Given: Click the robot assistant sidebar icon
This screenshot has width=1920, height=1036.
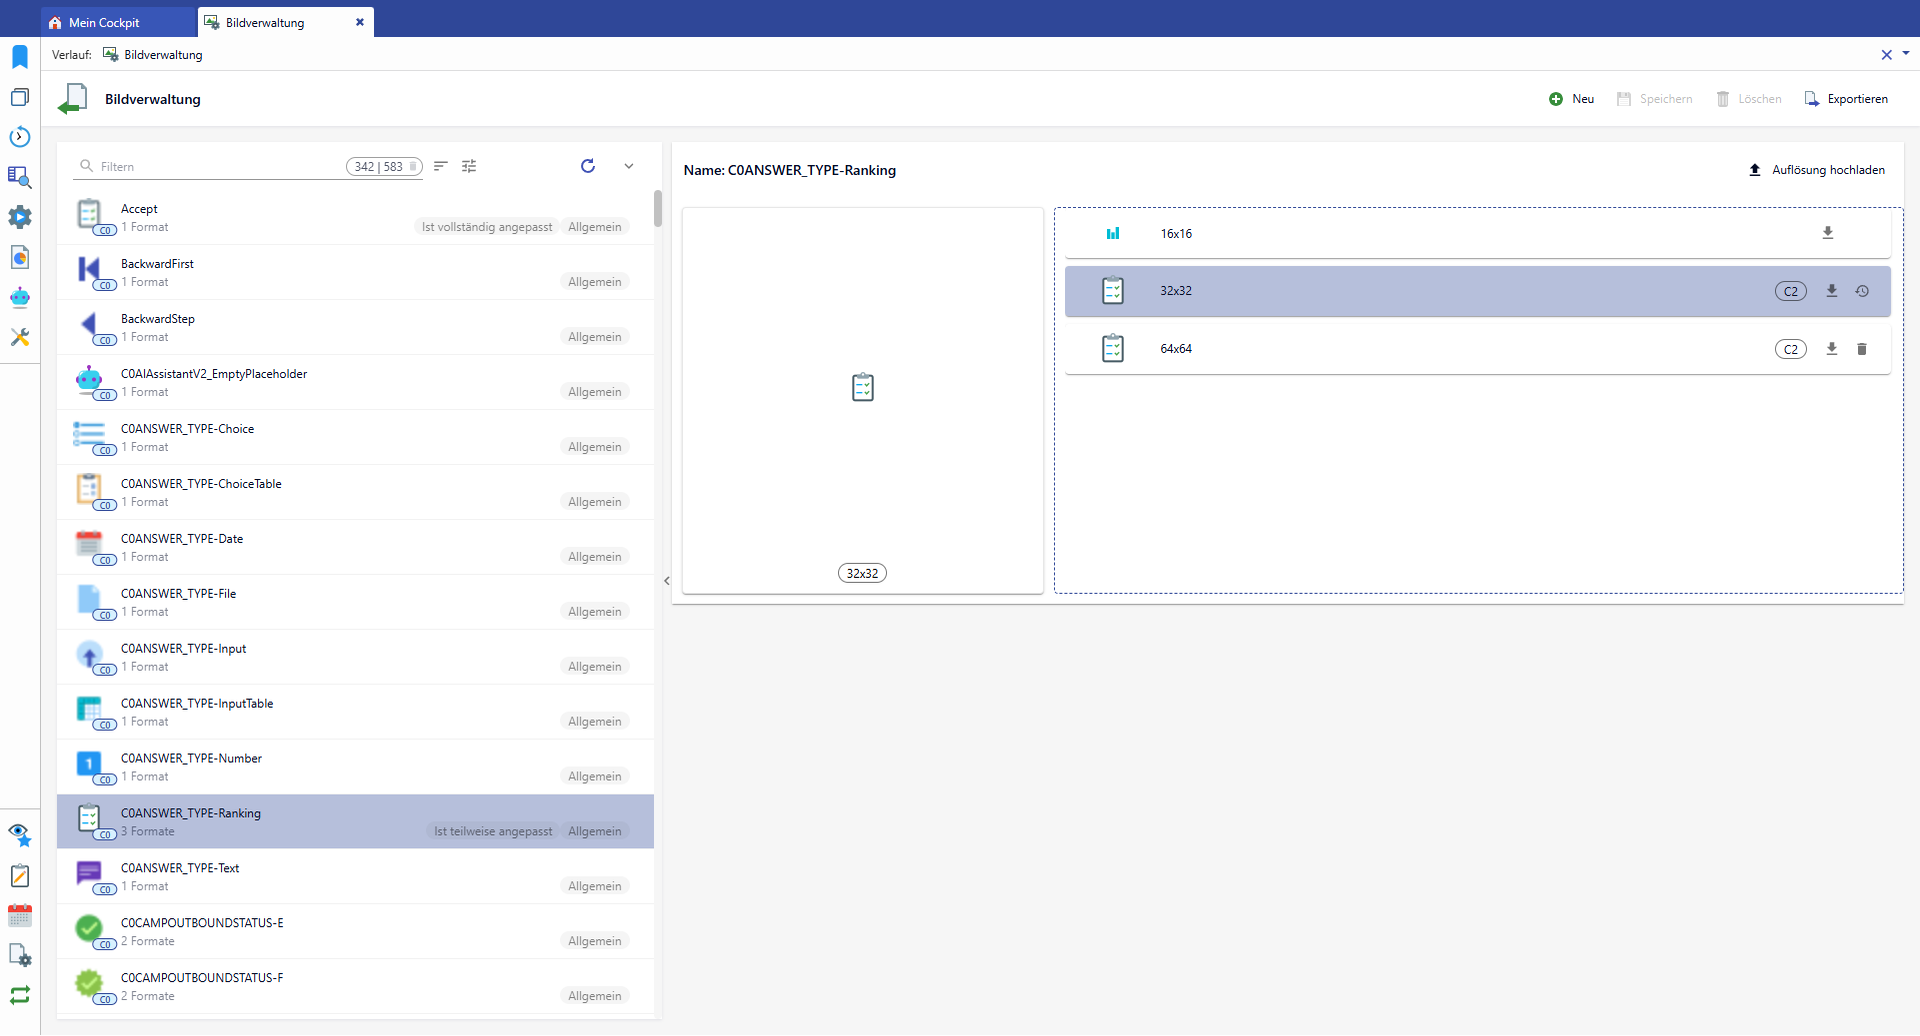Looking at the screenshot, I should (x=20, y=297).
